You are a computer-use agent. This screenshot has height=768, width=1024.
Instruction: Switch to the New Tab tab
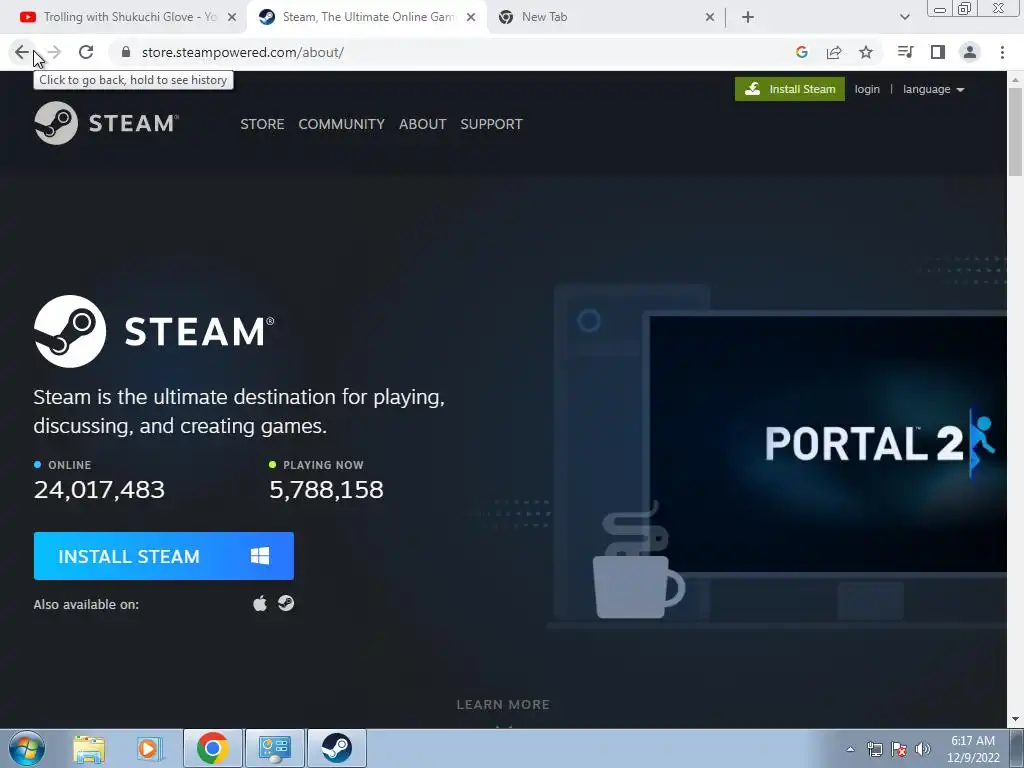606,17
